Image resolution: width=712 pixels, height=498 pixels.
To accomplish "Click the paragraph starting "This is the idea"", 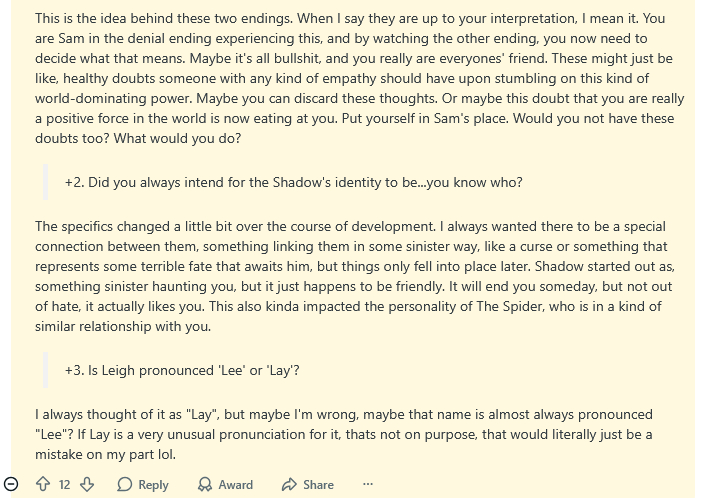I will tap(360, 79).
